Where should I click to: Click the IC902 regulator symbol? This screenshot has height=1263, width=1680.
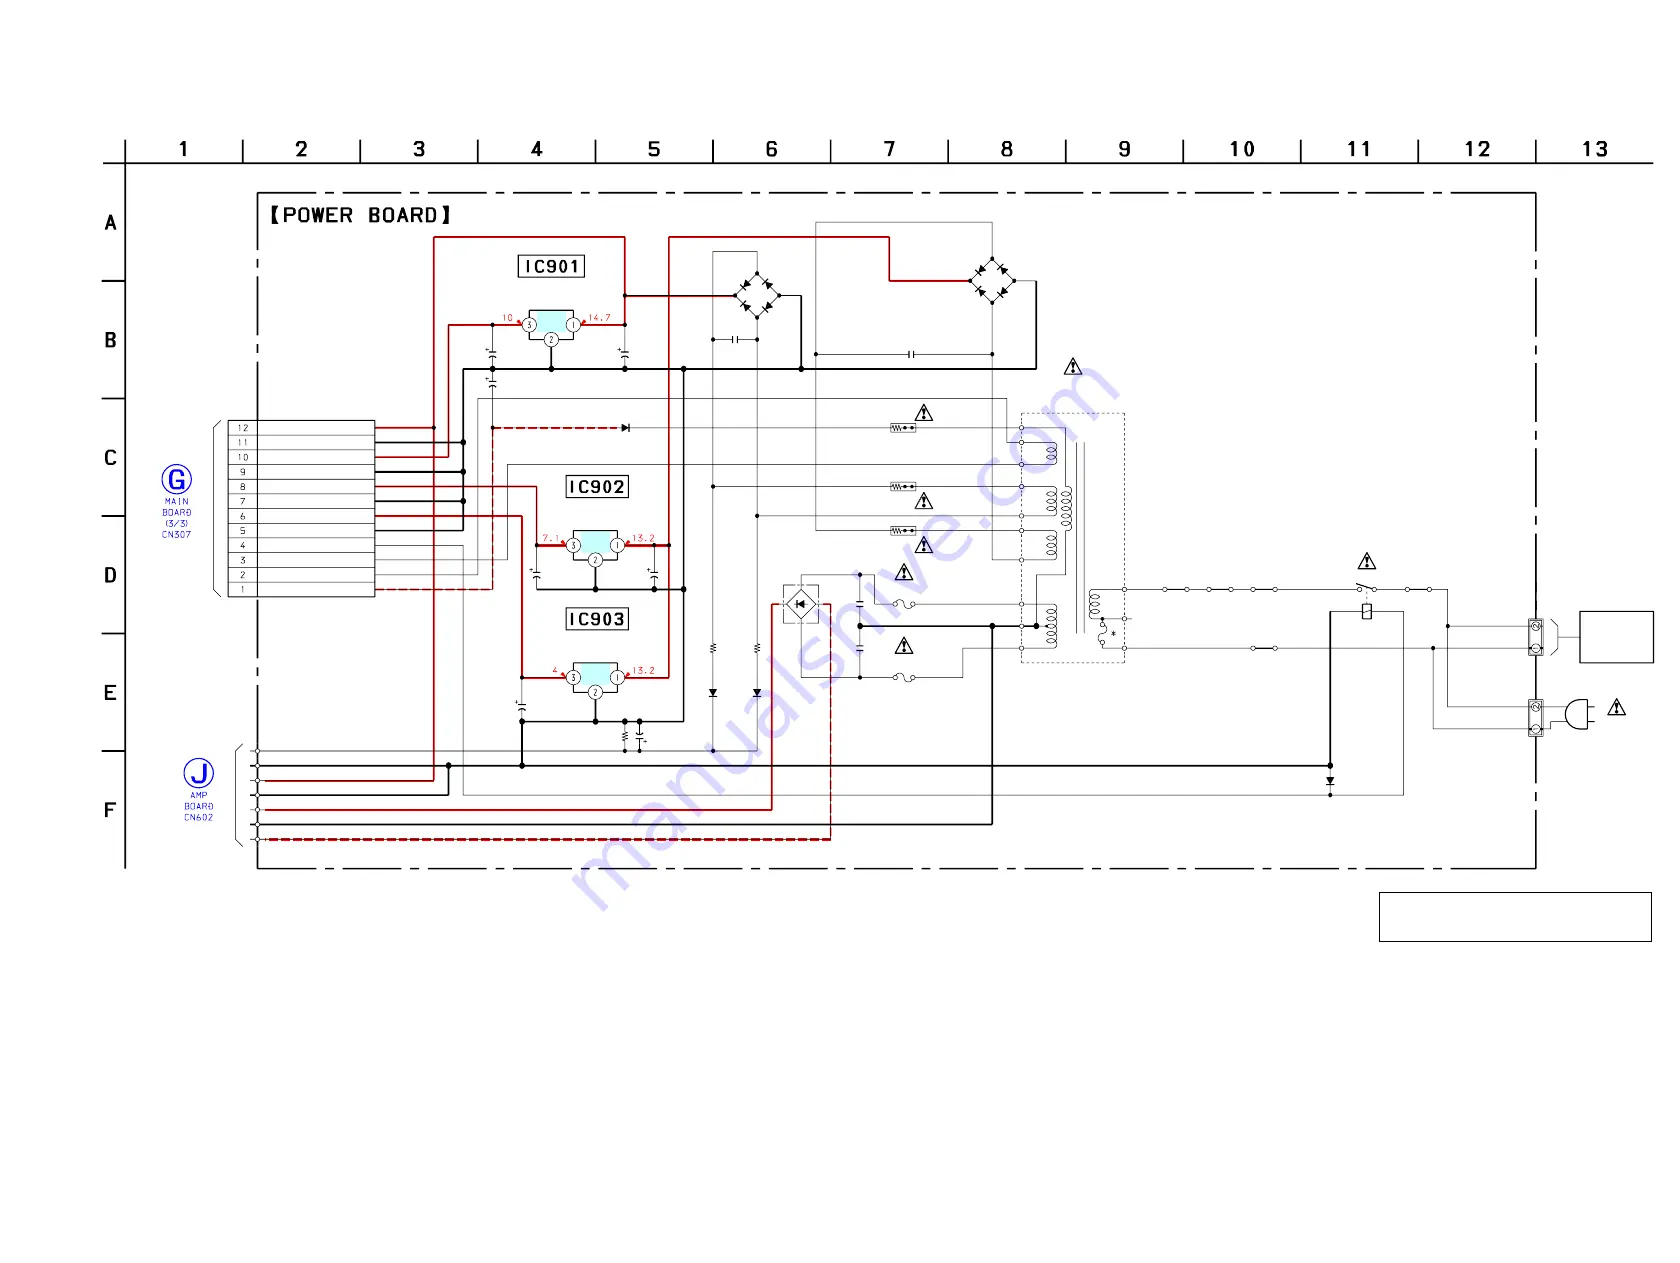pyautogui.click(x=595, y=546)
